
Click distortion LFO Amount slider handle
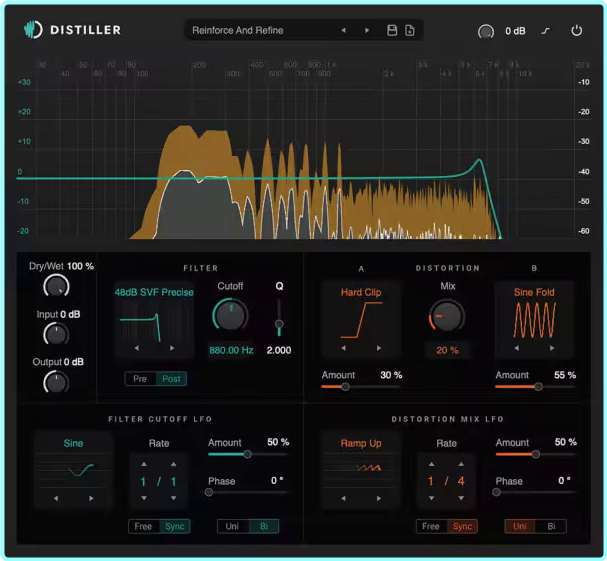535,454
